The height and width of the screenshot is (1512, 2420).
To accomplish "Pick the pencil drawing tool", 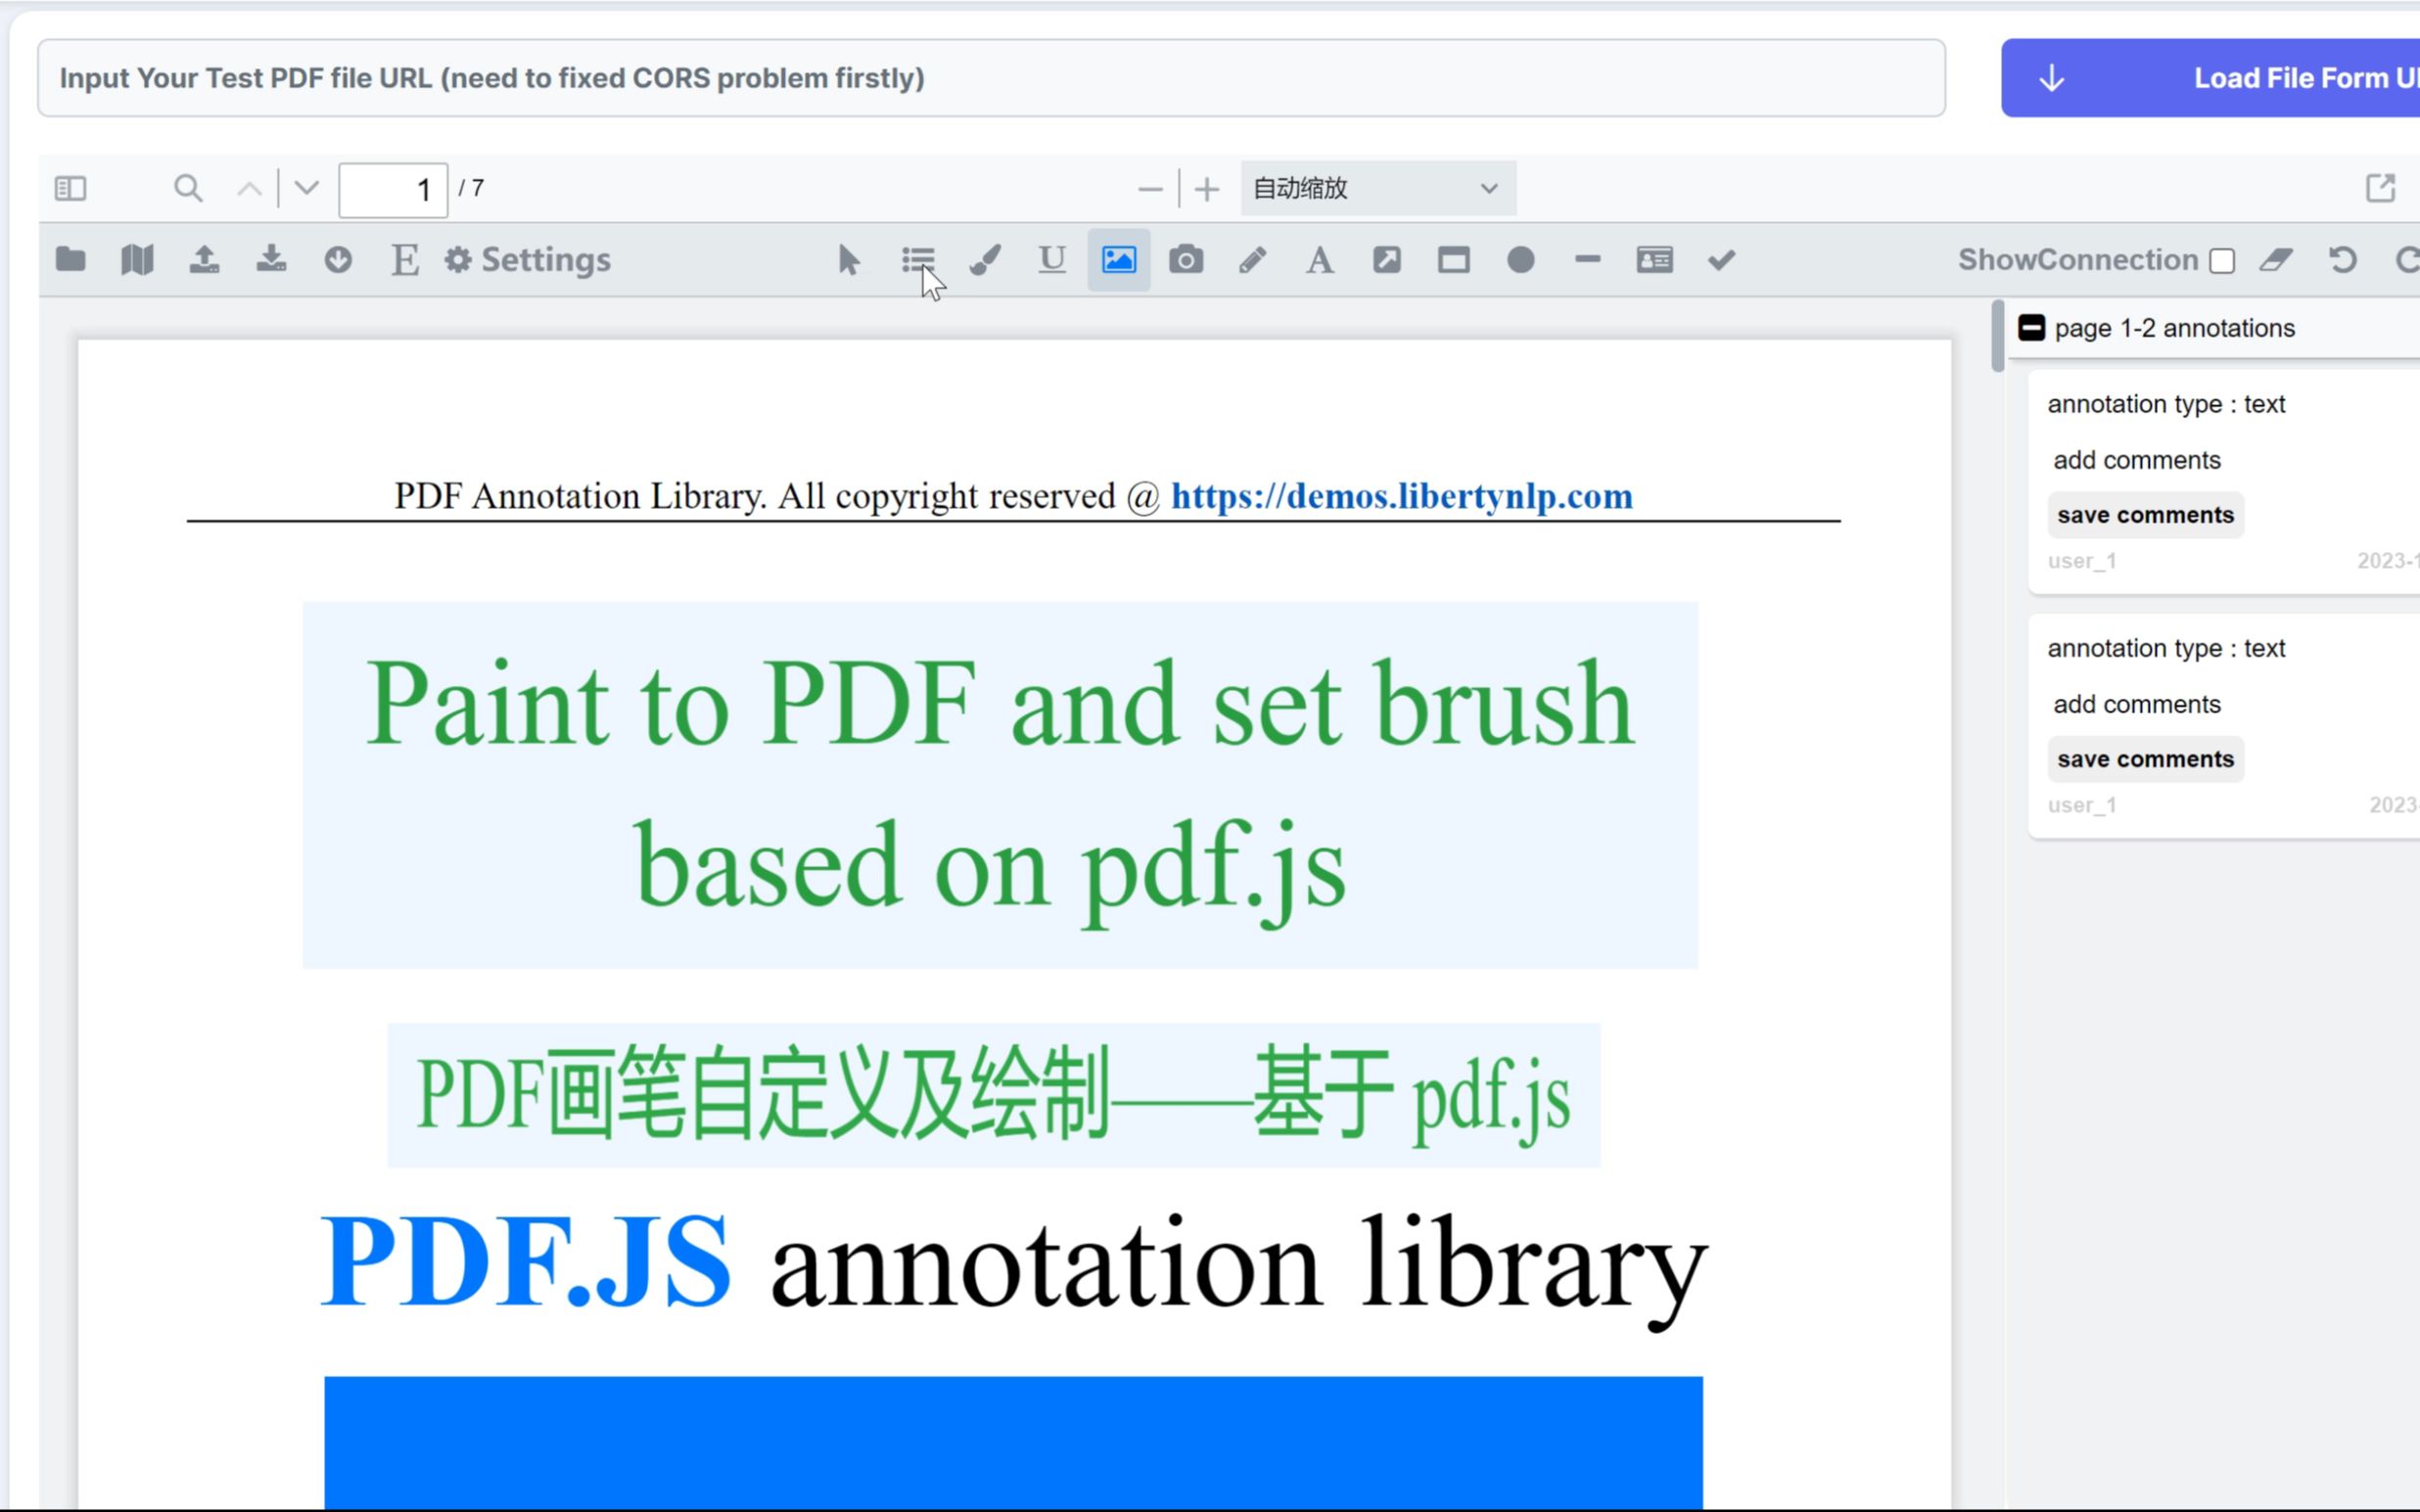I will (1252, 260).
